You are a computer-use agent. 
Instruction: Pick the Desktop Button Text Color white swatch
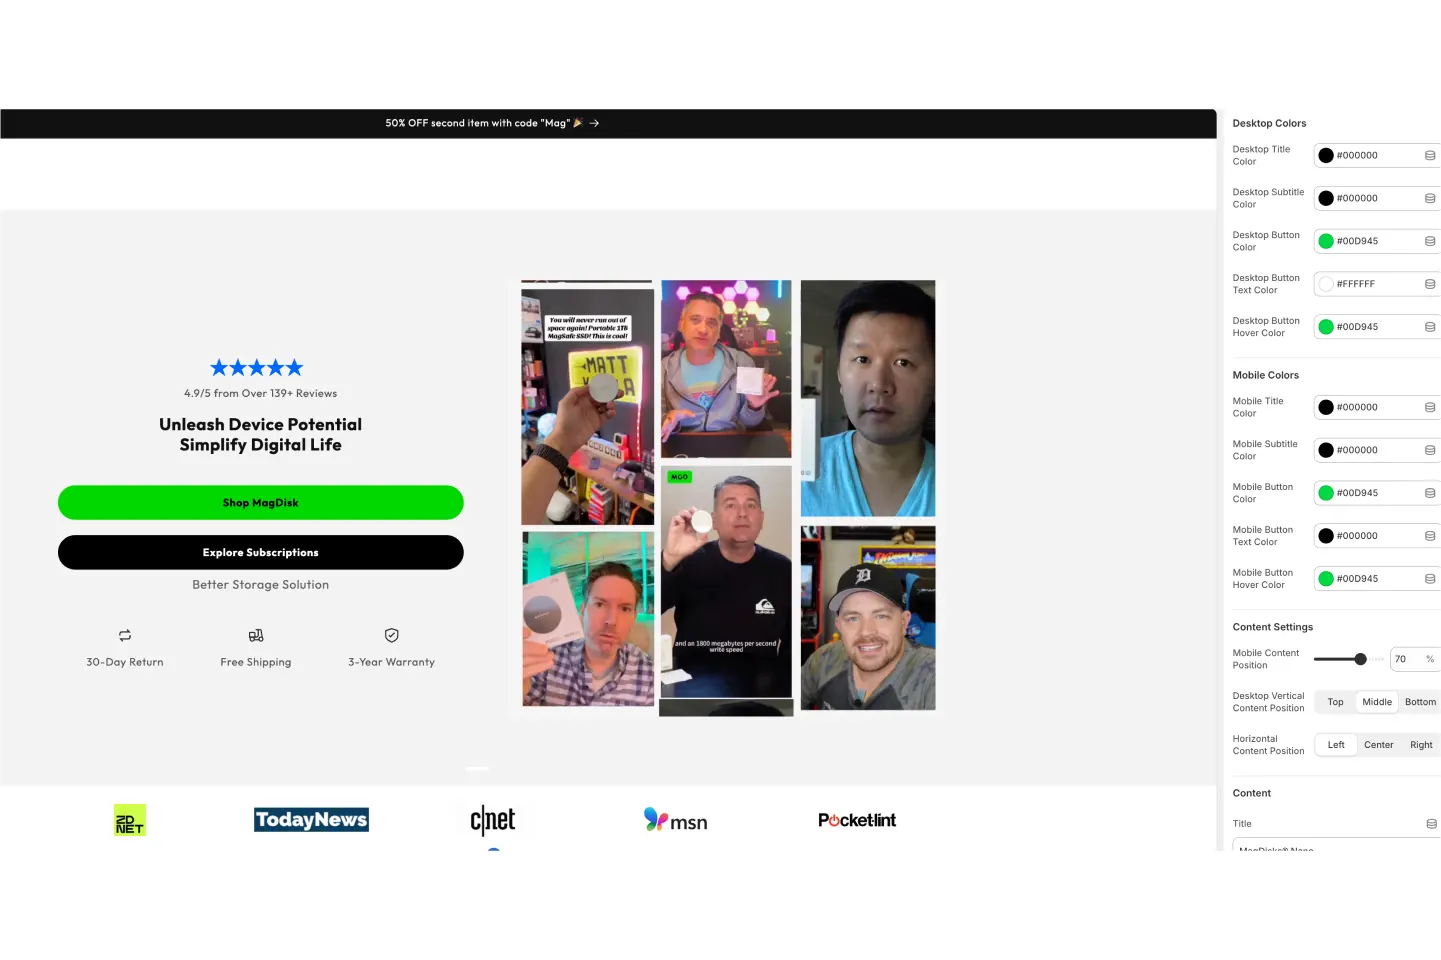click(1326, 284)
